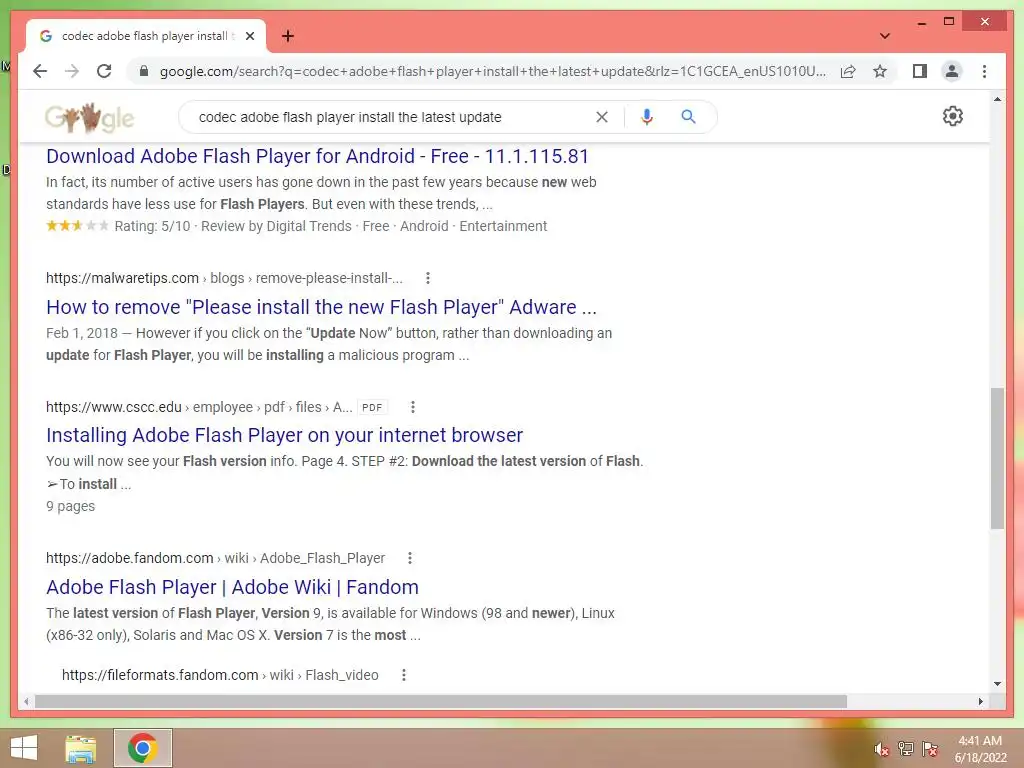The height and width of the screenshot is (768, 1024).
Task: Click the scroll right arrow
Action: (x=980, y=701)
